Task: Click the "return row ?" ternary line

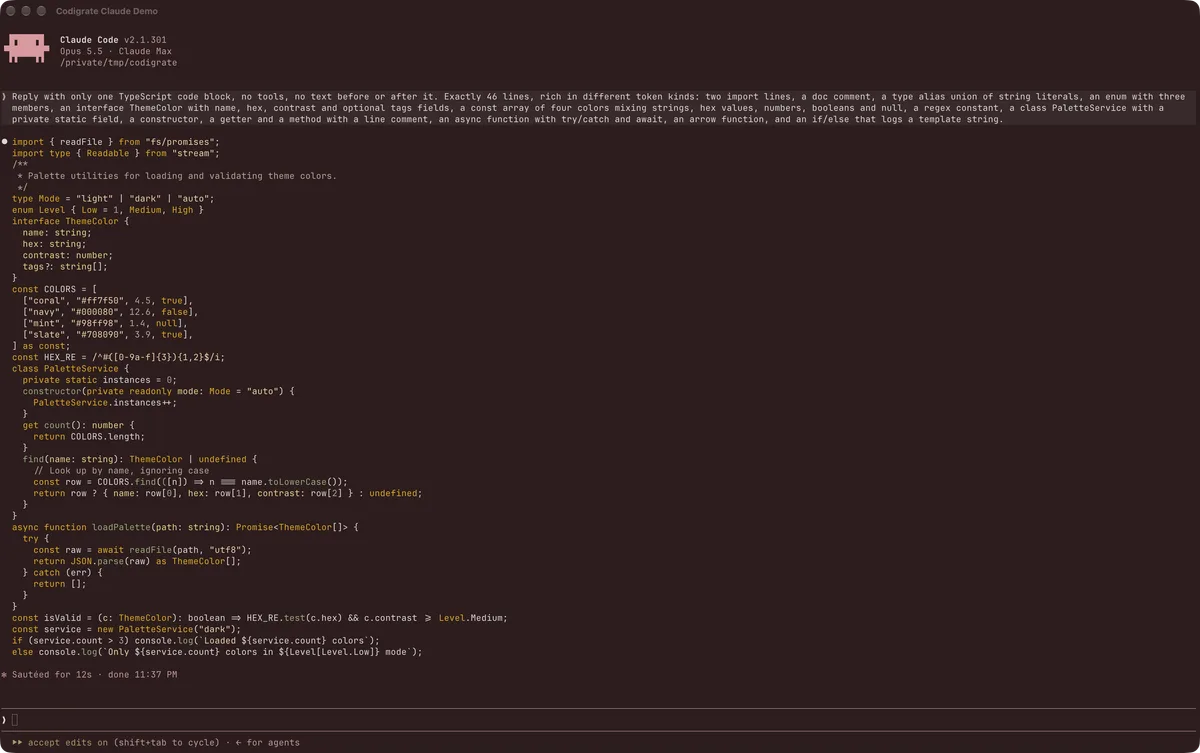Action: tap(228, 493)
